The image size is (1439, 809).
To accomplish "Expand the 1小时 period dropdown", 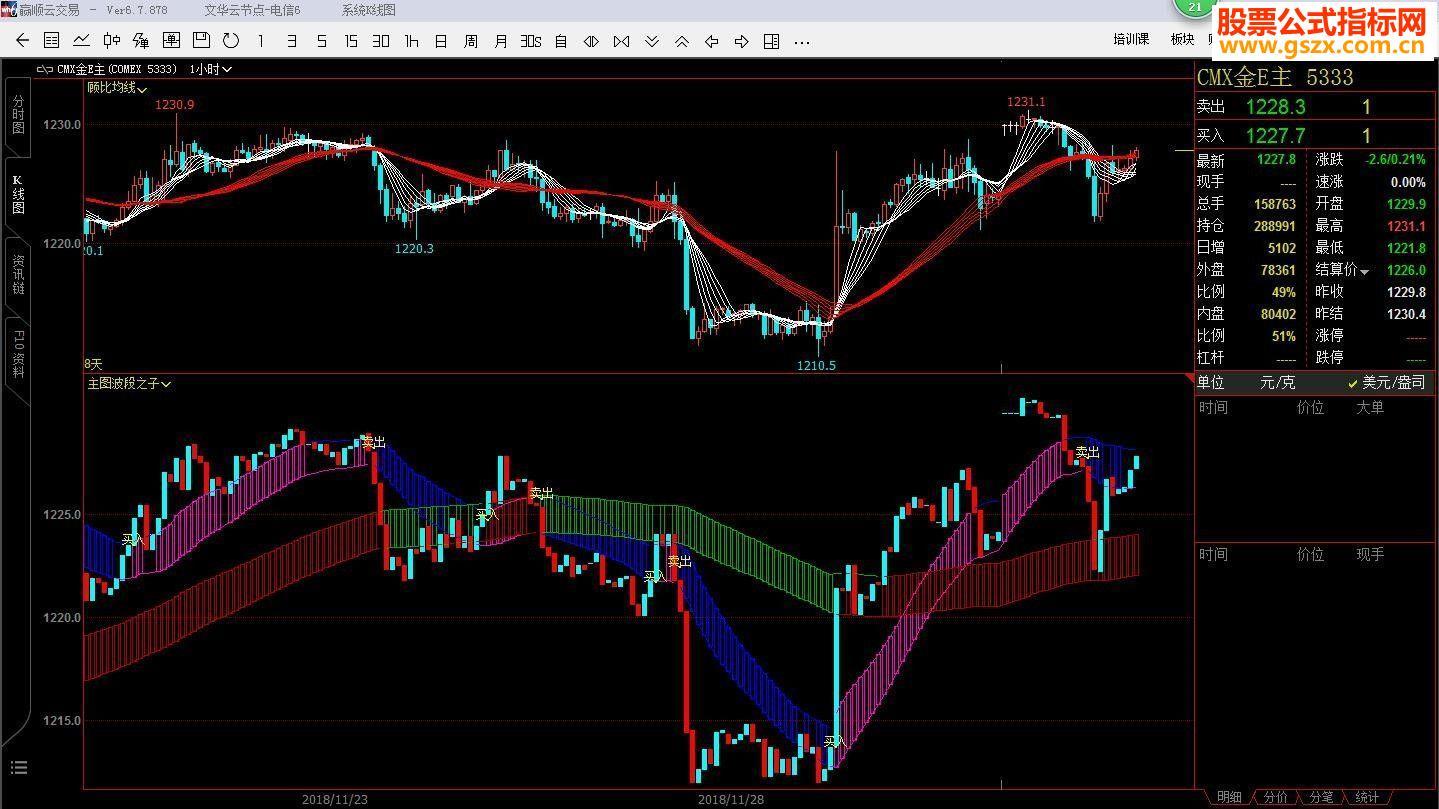I will tap(211, 69).
